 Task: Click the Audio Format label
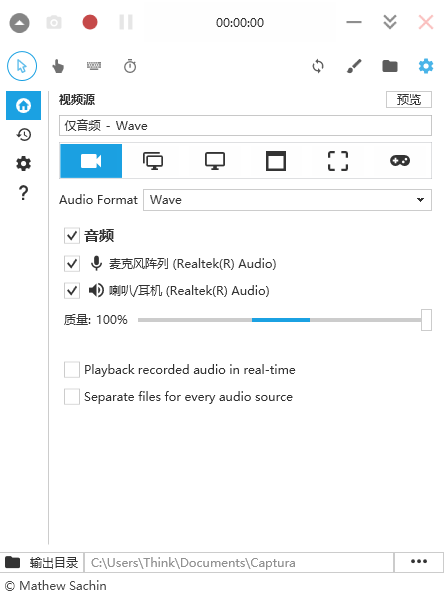coord(98,200)
